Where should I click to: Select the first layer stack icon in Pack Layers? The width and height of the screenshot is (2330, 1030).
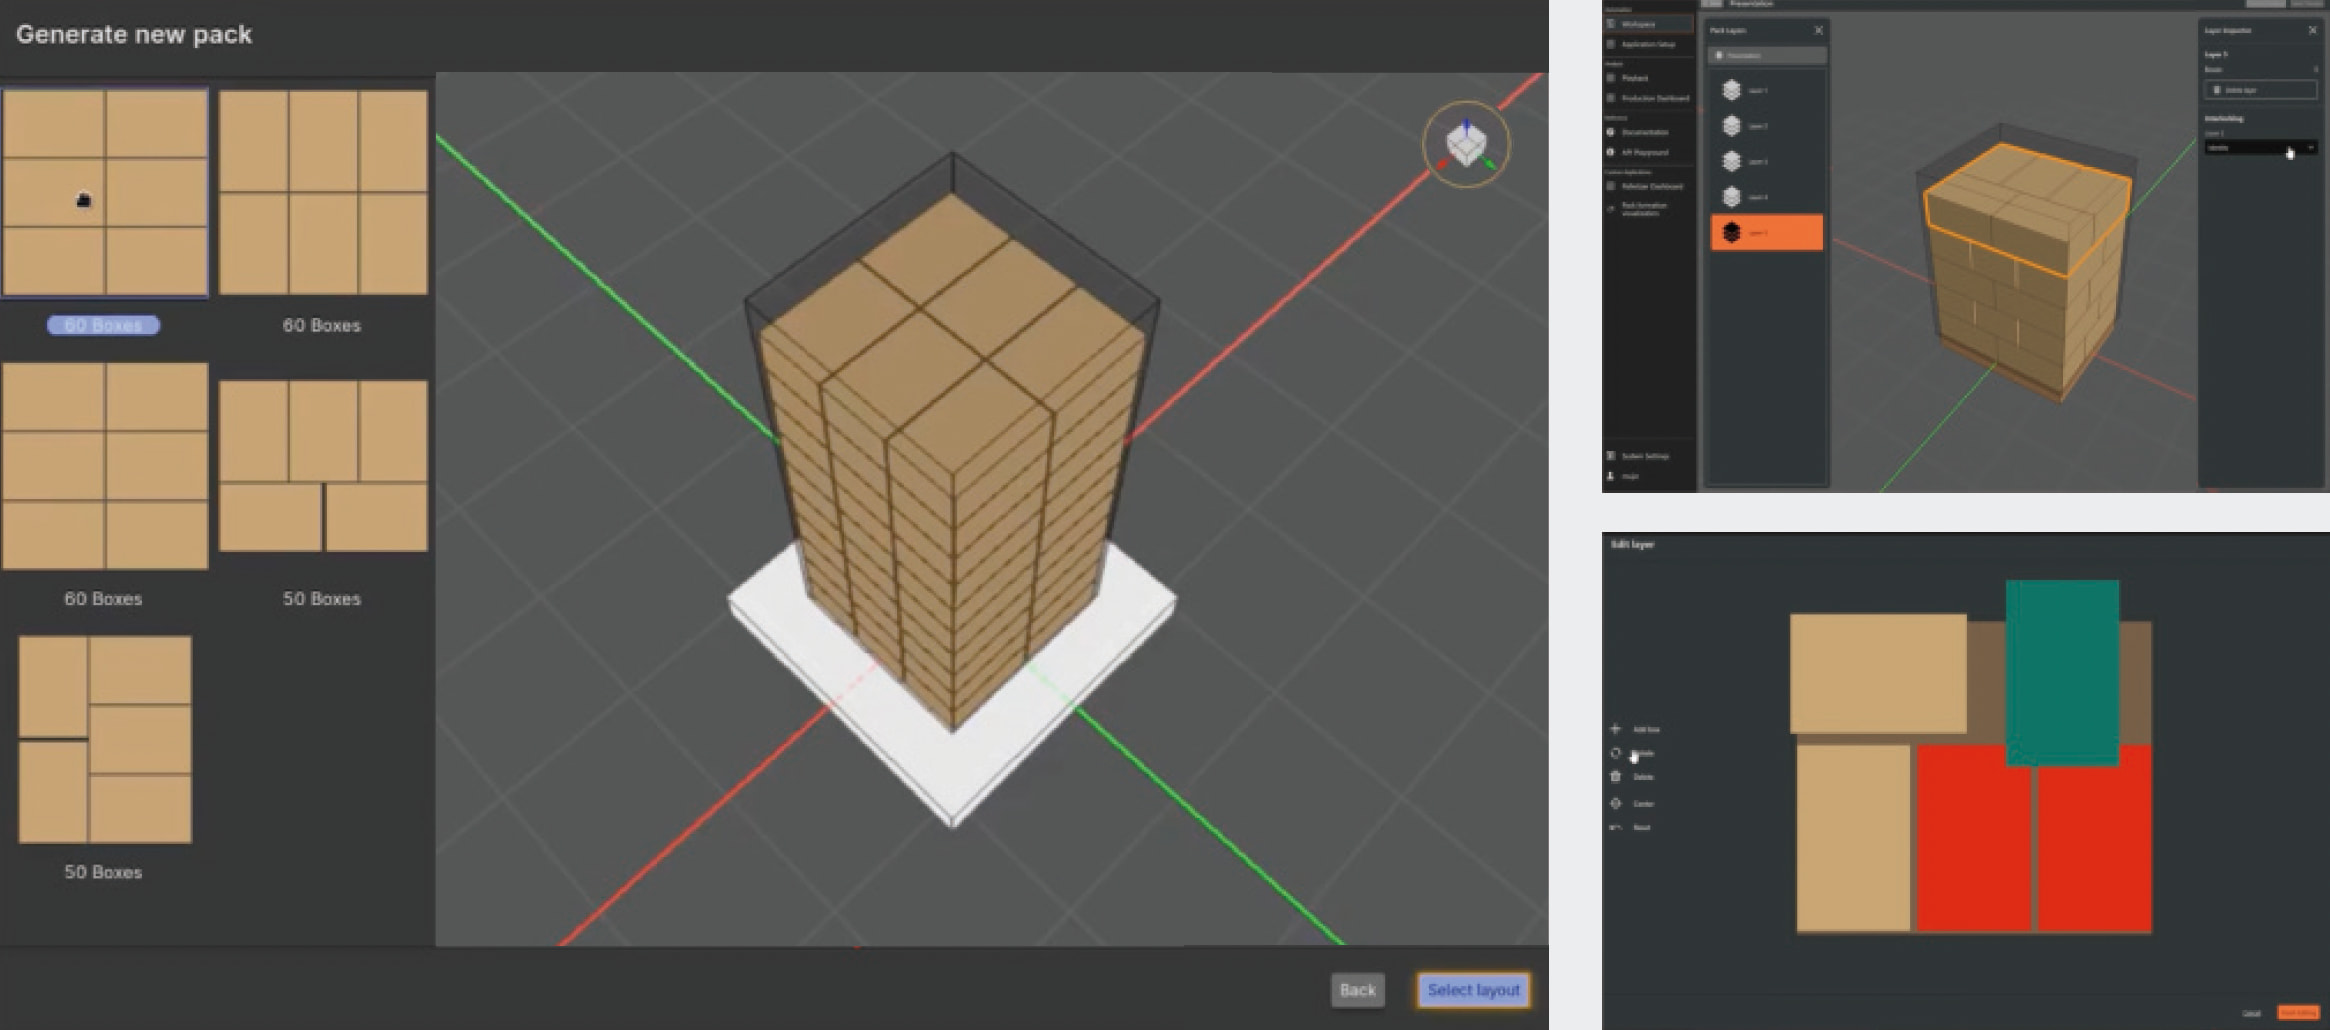click(x=1732, y=90)
